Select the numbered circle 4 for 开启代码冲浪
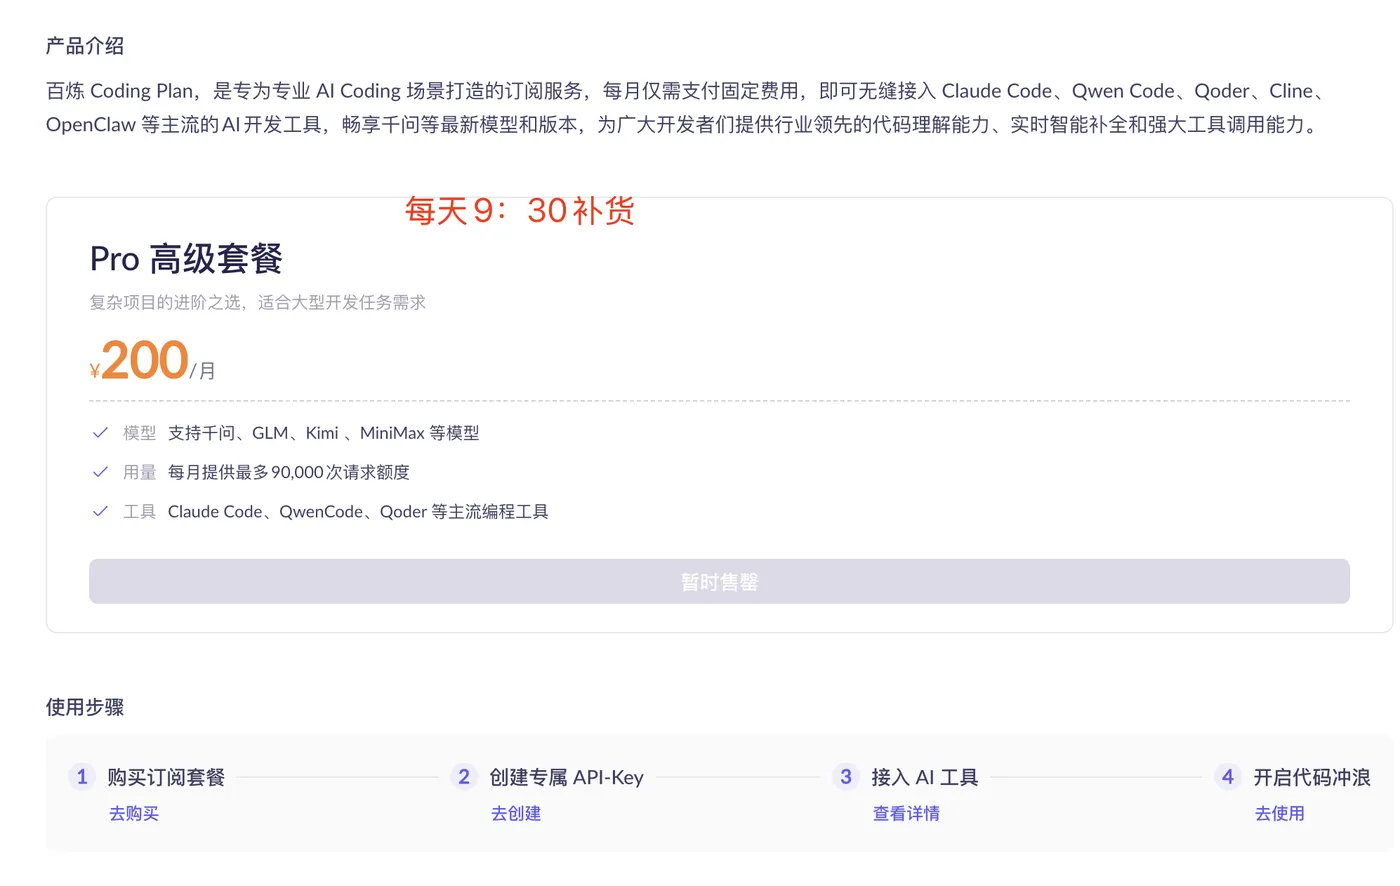The image size is (1400, 886). click(1227, 777)
